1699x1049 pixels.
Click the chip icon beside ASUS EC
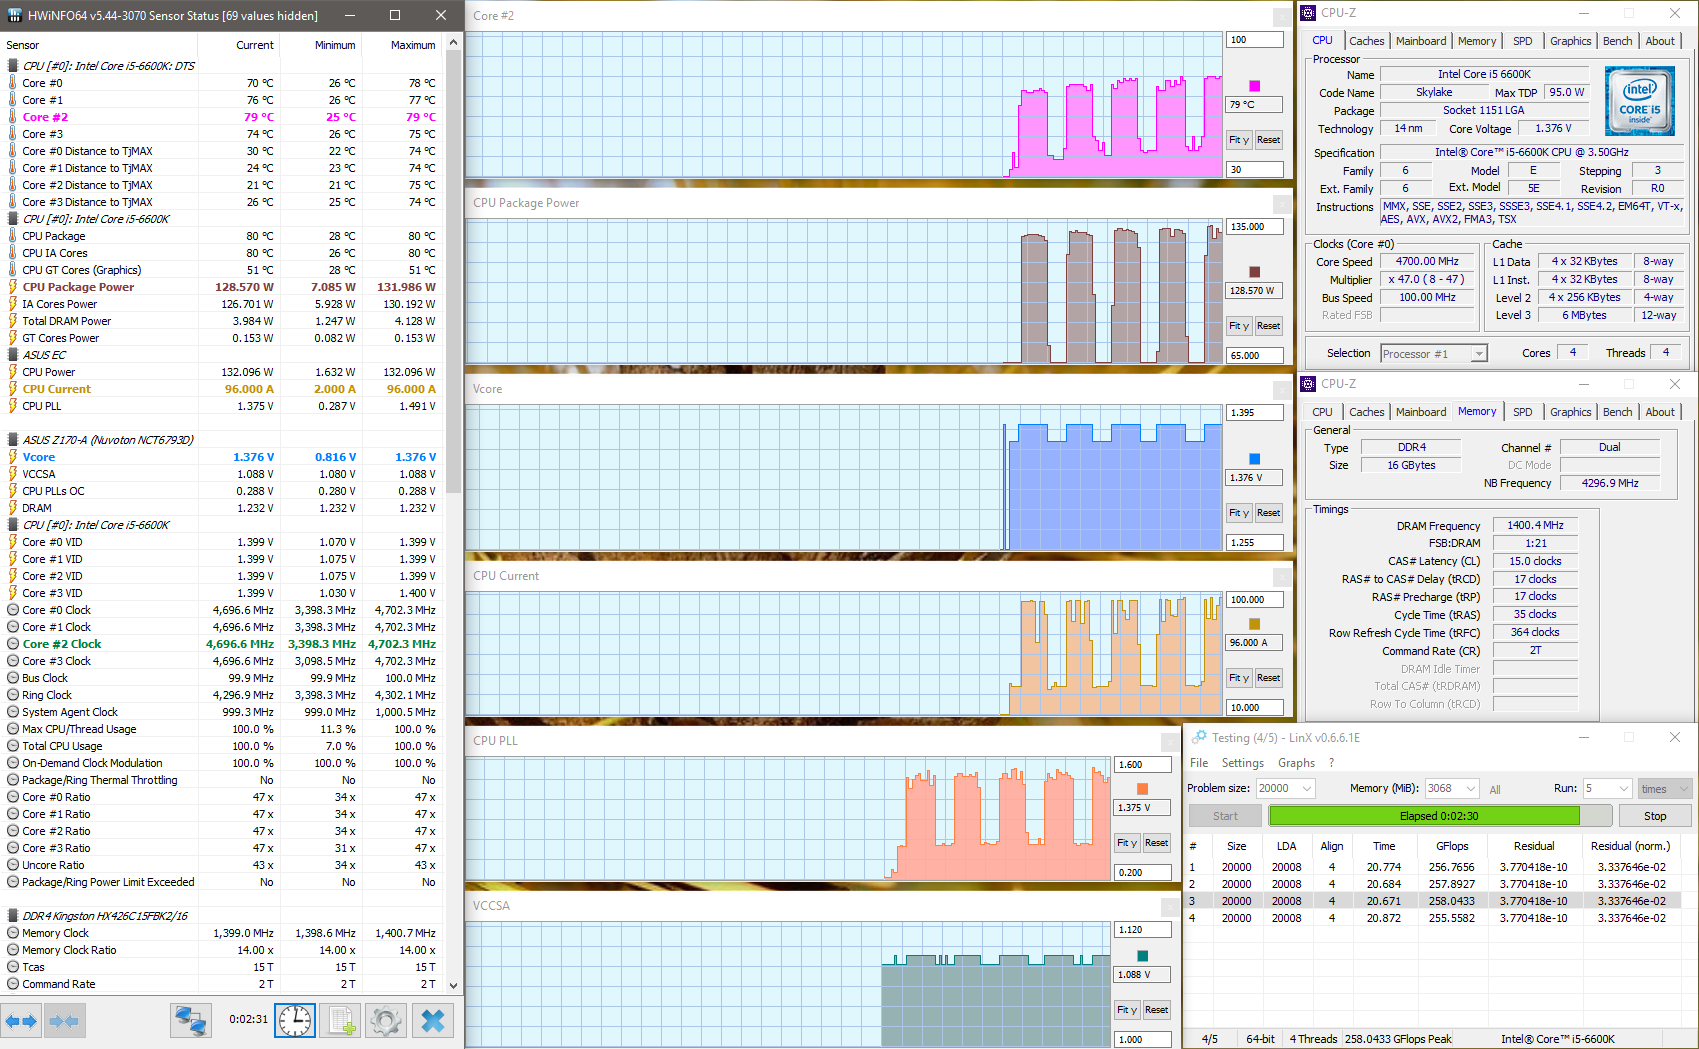tap(13, 355)
